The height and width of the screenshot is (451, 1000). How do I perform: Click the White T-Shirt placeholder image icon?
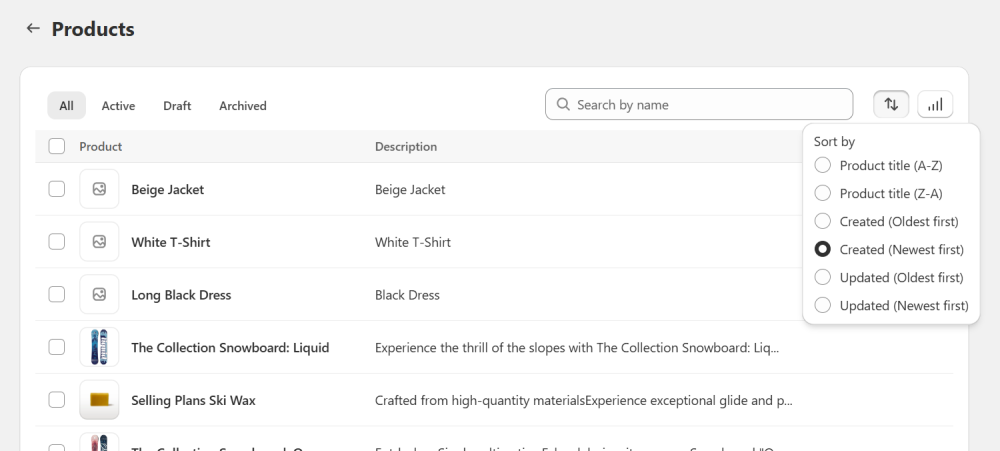click(99, 242)
